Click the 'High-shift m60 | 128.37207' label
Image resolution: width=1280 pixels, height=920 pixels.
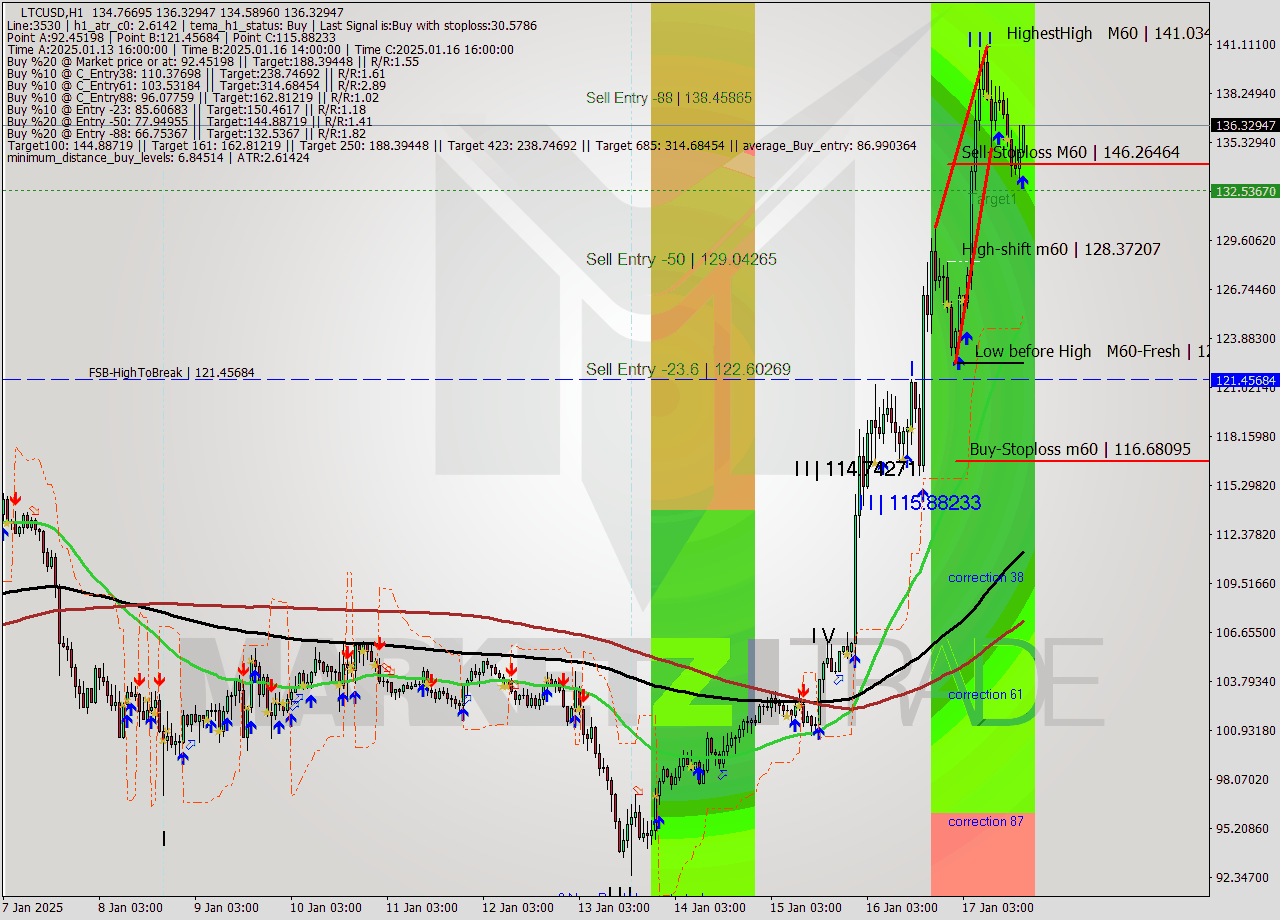pos(1061,249)
